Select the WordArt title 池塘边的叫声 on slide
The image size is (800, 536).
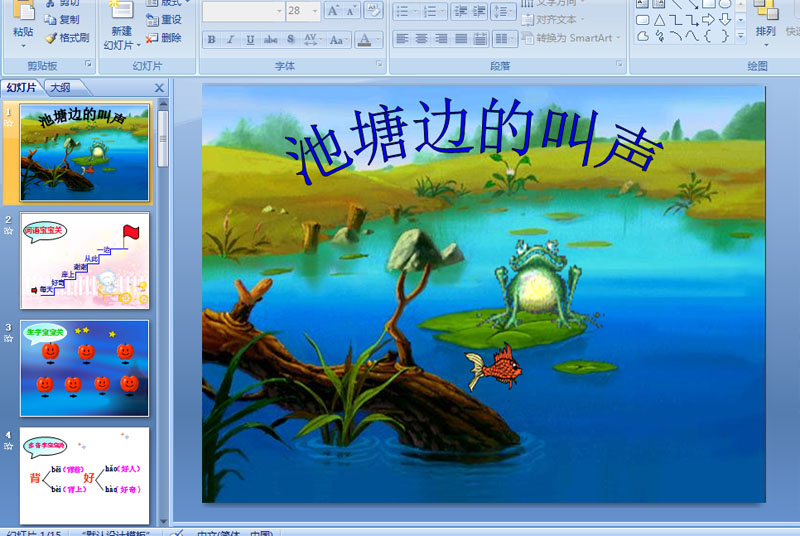point(473,139)
